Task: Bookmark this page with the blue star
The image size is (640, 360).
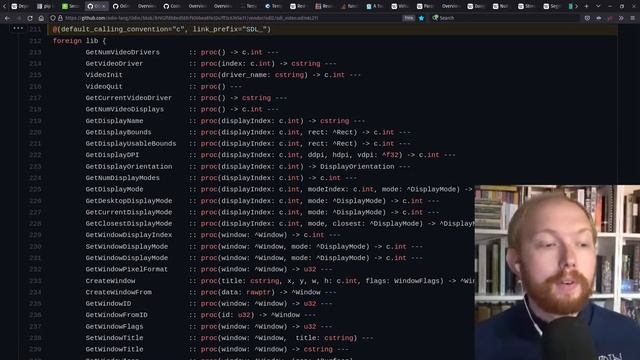Action: click(422, 18)
